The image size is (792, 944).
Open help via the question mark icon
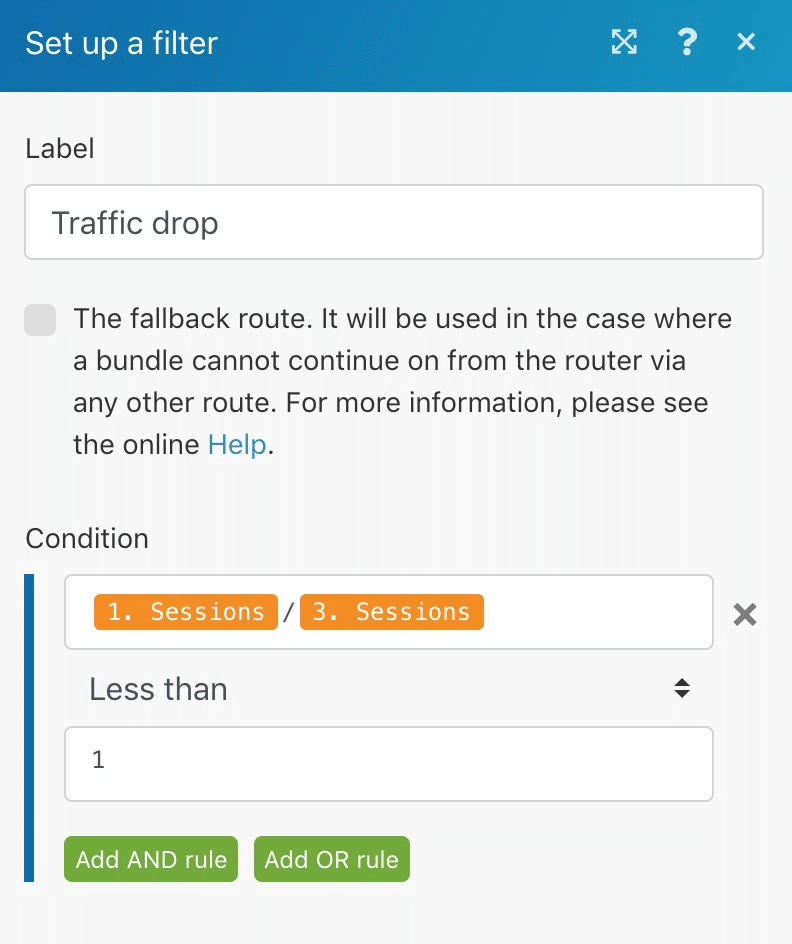(x=687, y=42)
